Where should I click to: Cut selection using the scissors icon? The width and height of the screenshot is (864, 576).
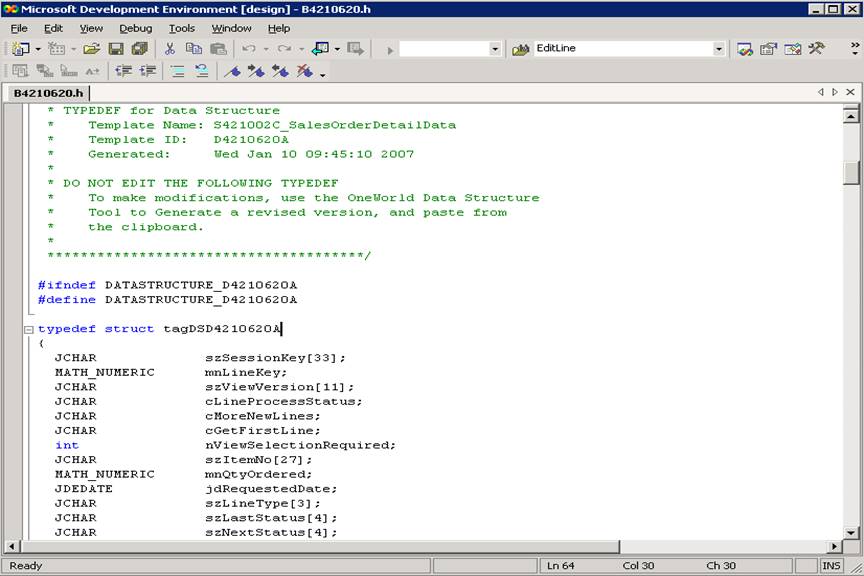point(170,49)
